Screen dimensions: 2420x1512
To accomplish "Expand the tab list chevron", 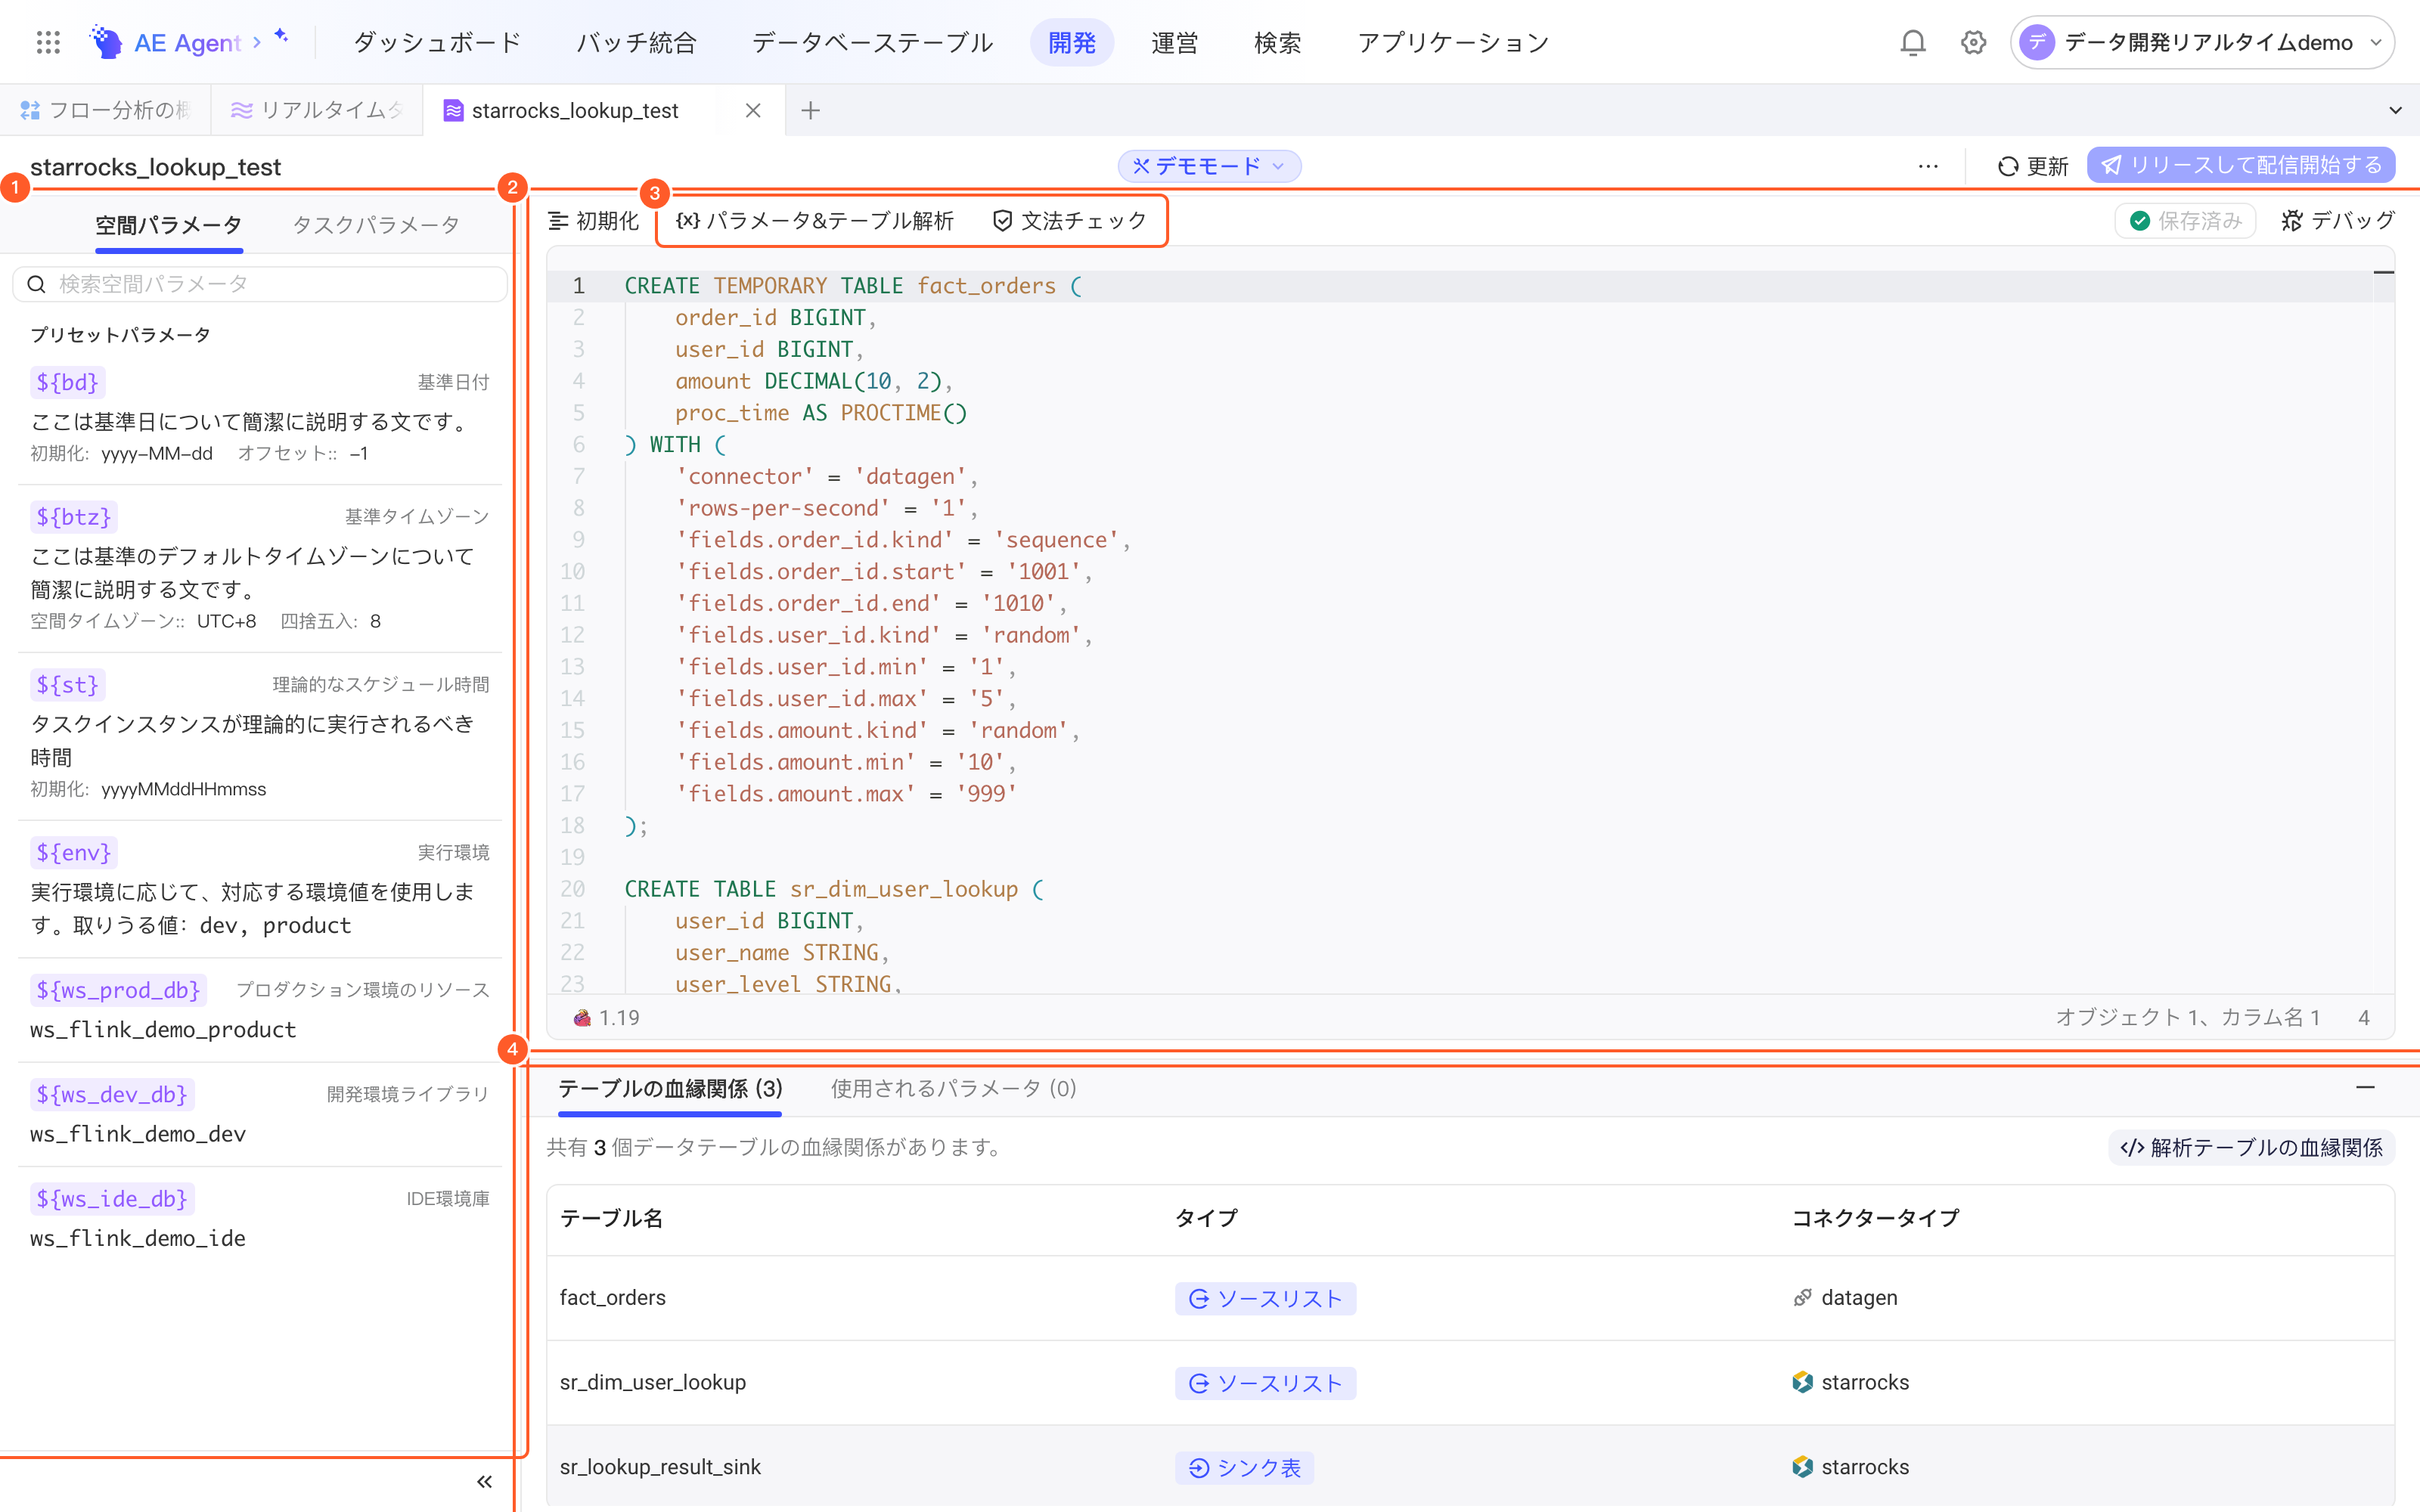I will [2395, 110].
